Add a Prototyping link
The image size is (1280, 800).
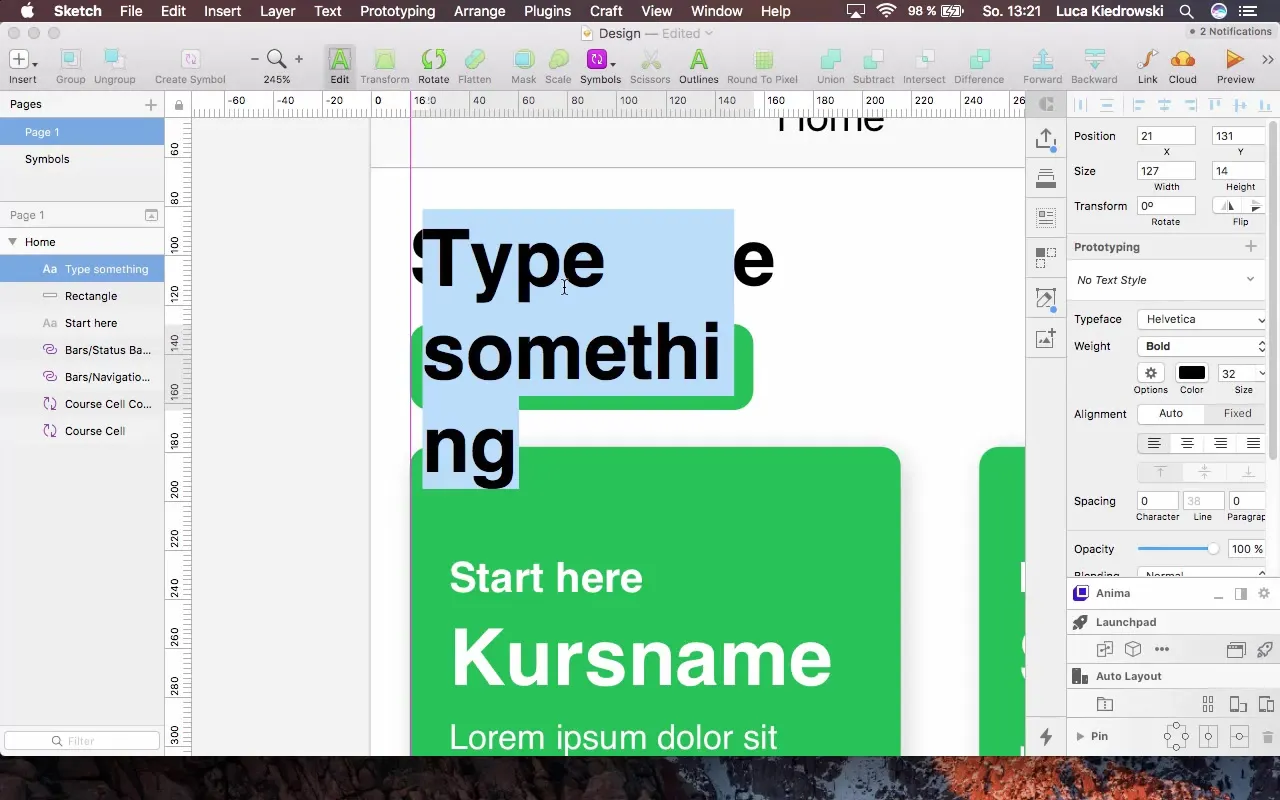[x=1250, y=247]
